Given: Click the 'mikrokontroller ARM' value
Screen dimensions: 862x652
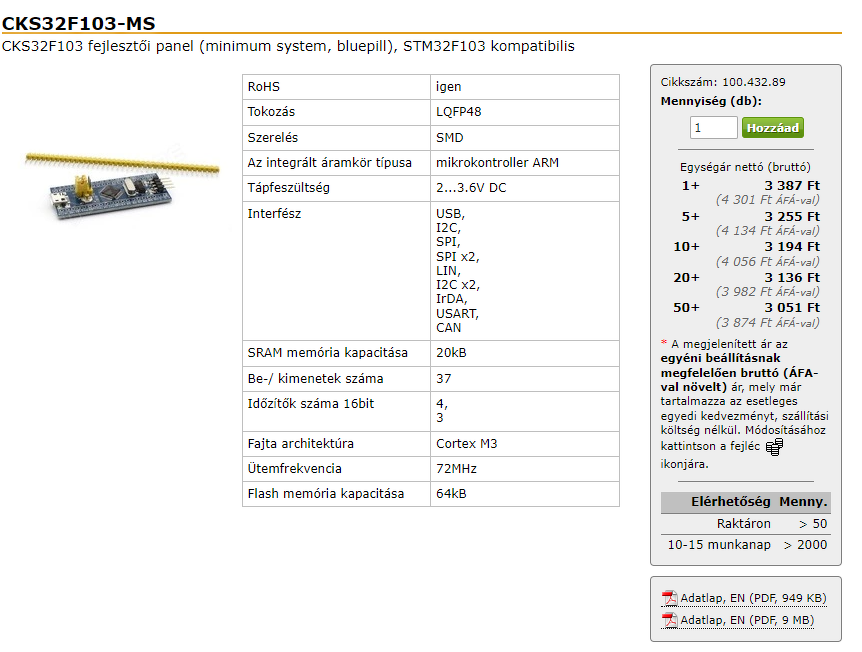Looking at the screenshot, I should tap(497, 163).
